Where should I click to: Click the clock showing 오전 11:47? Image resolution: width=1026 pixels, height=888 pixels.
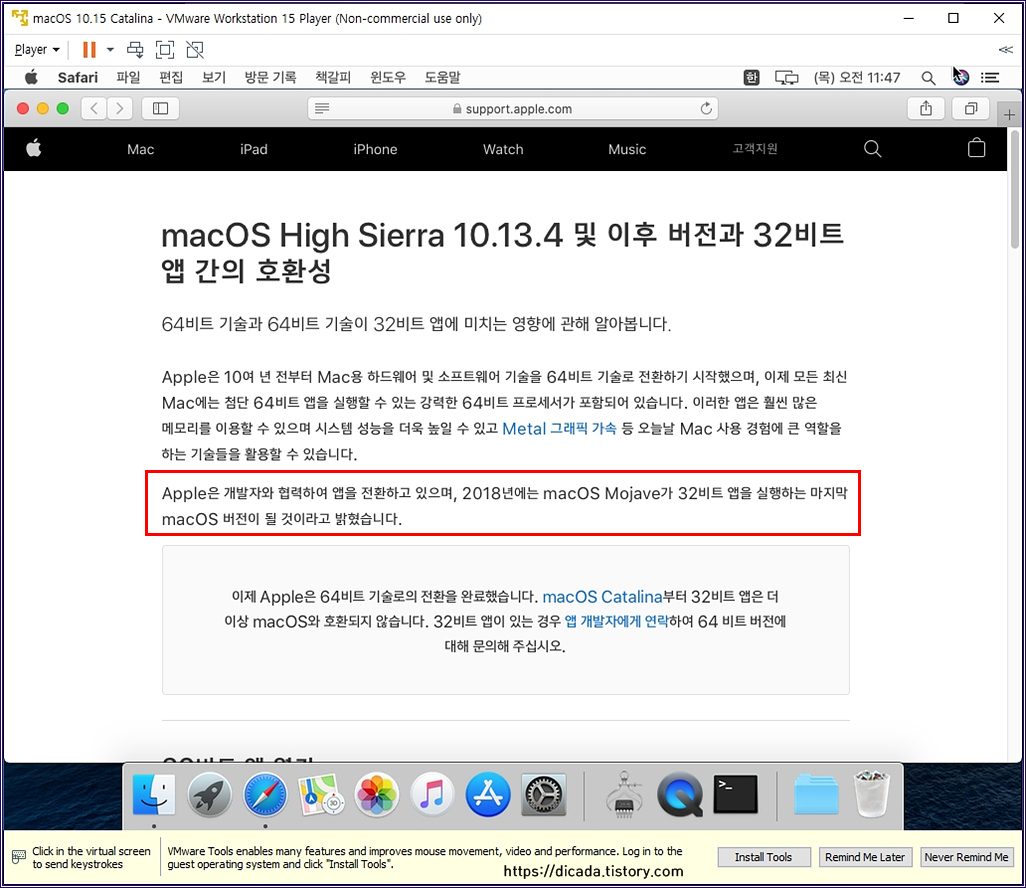click(x=857, y=78)
